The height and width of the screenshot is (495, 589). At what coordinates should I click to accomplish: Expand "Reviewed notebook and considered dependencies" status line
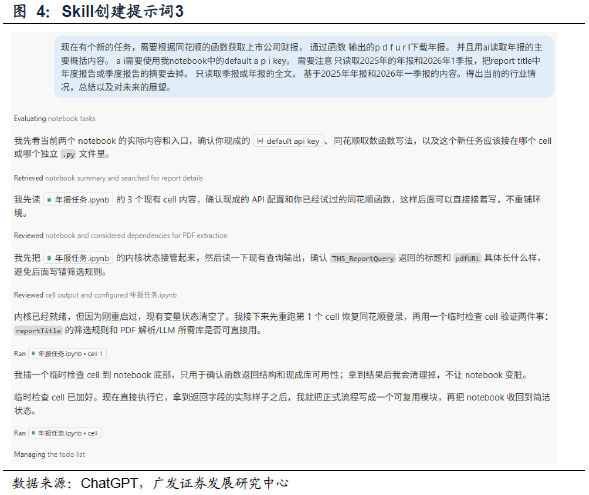(x=121, y=235)
